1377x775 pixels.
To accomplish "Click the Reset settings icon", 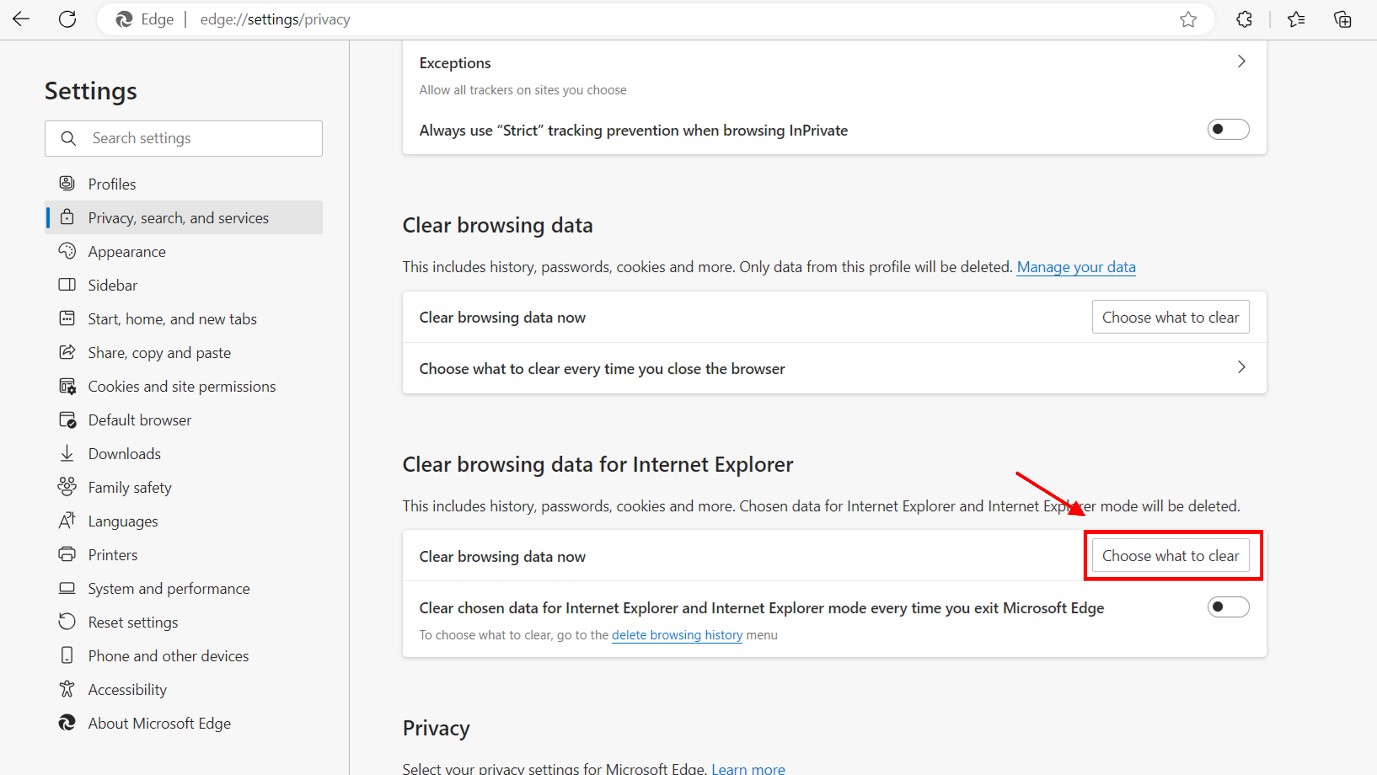I will 67,622.
